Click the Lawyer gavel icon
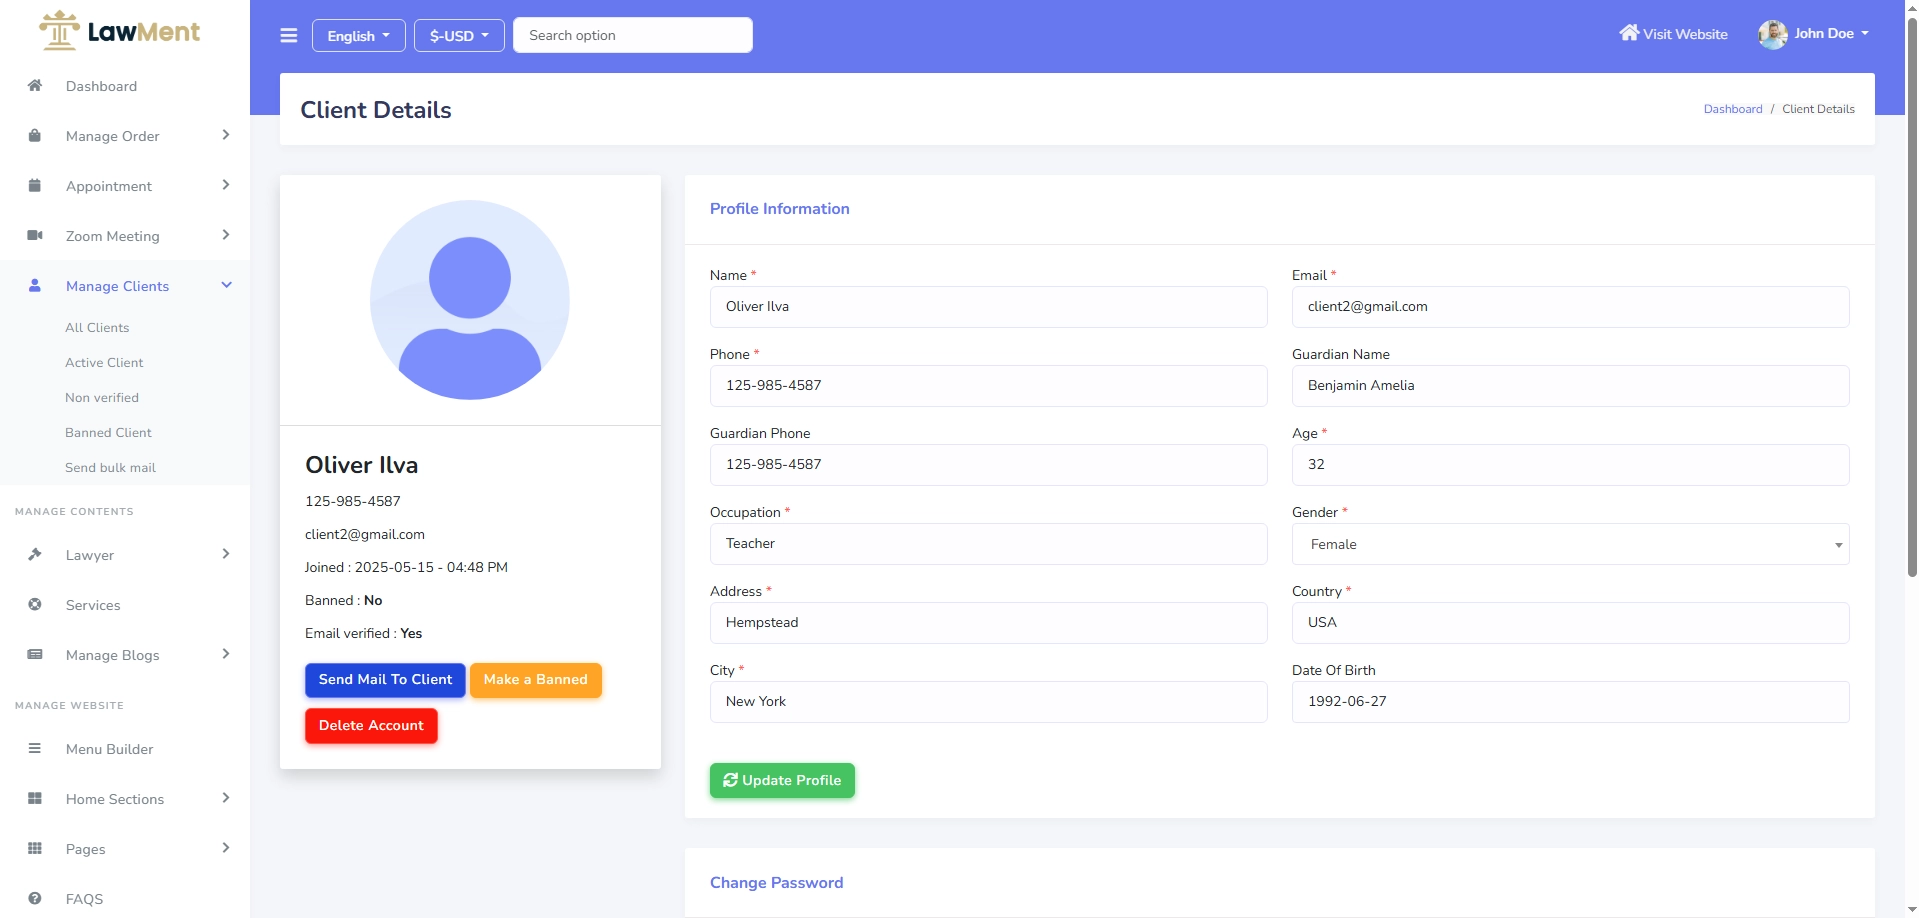This screenshot has width=1919, height=918. click(x=35, y=554)
